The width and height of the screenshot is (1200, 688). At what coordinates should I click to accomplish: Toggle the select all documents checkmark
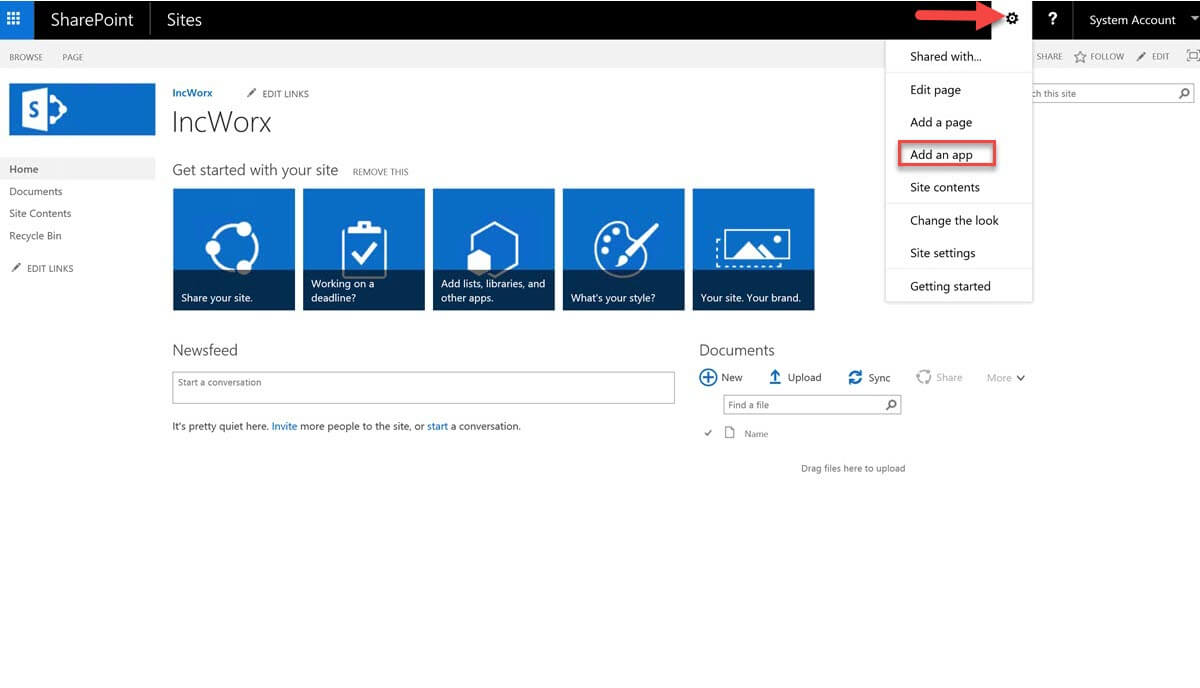708,433
